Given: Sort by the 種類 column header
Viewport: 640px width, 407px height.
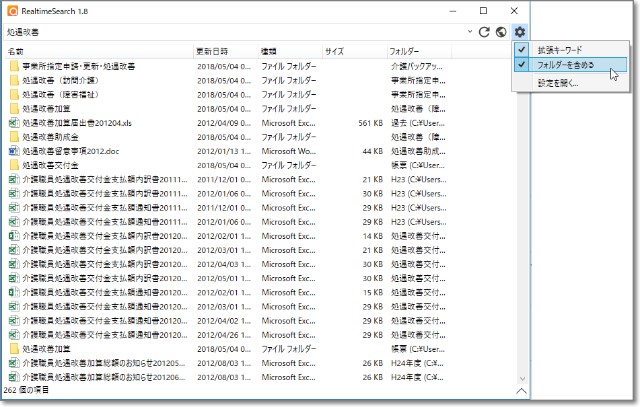Looking at the screenshot, I should click(270, 51).
